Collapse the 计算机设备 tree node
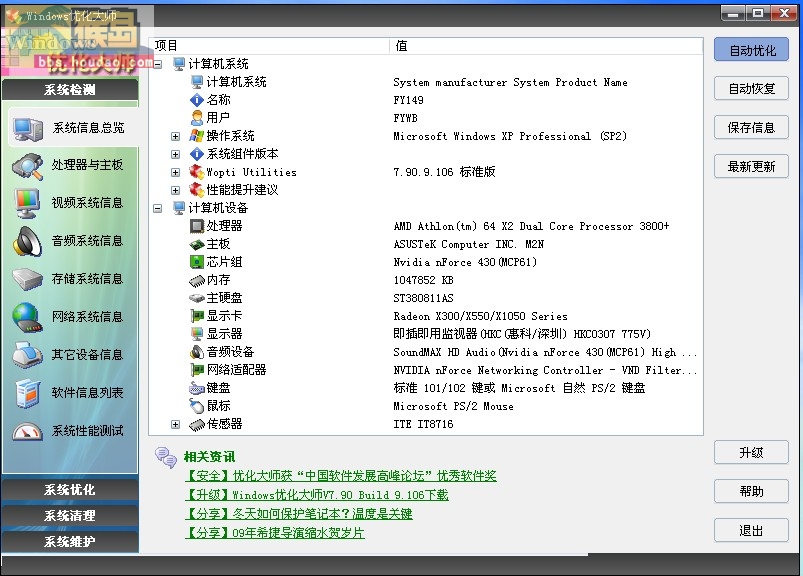This screenshot has height=576, width=803. click(x=158, y=208)
